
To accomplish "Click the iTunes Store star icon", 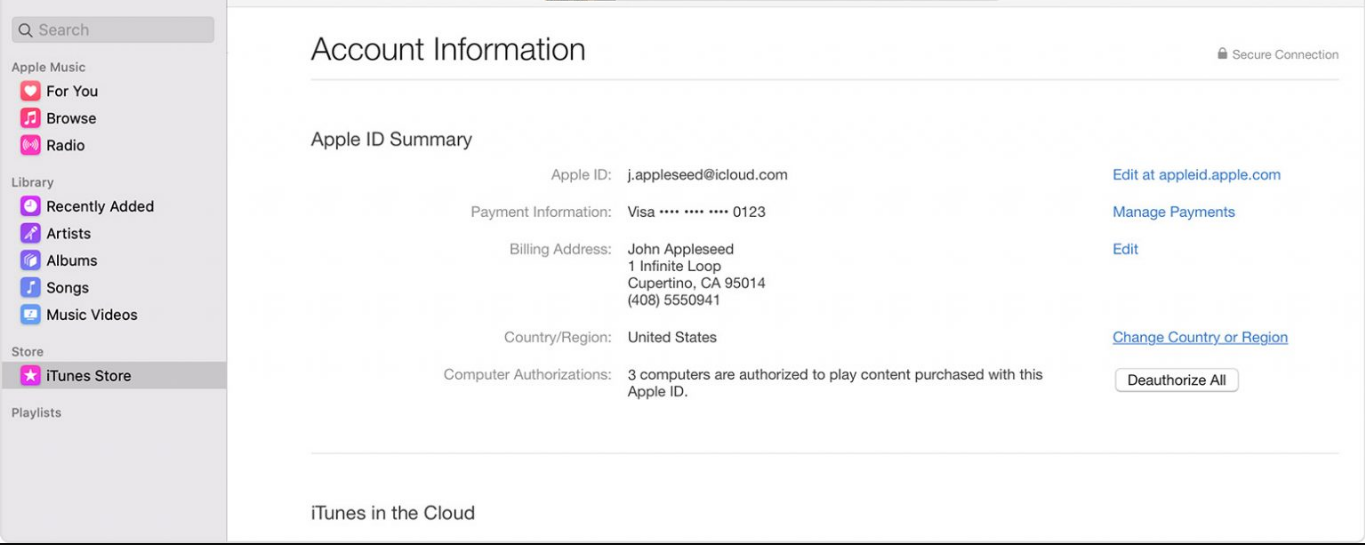I will tap(31, 376).
